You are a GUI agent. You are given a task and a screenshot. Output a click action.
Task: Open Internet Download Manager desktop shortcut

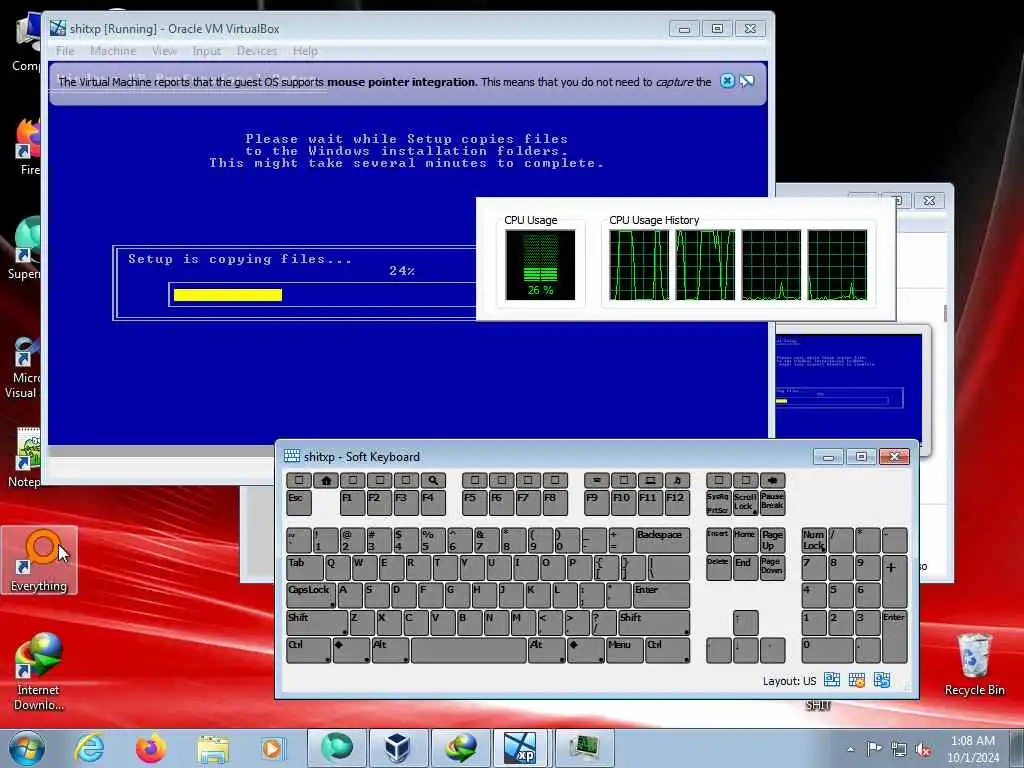39,672
